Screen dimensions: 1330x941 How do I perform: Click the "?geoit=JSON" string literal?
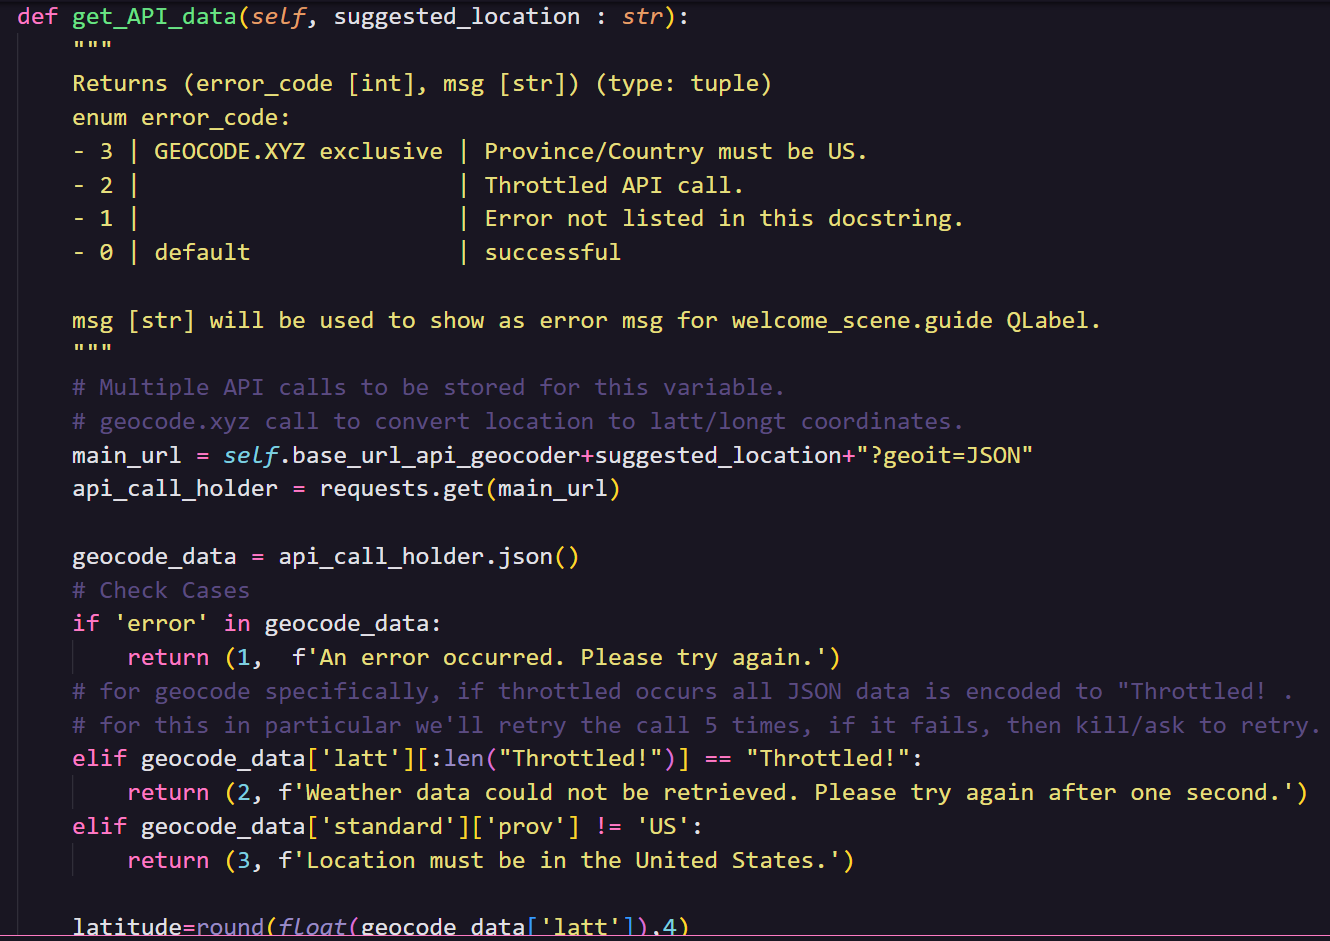coord(944,455)
